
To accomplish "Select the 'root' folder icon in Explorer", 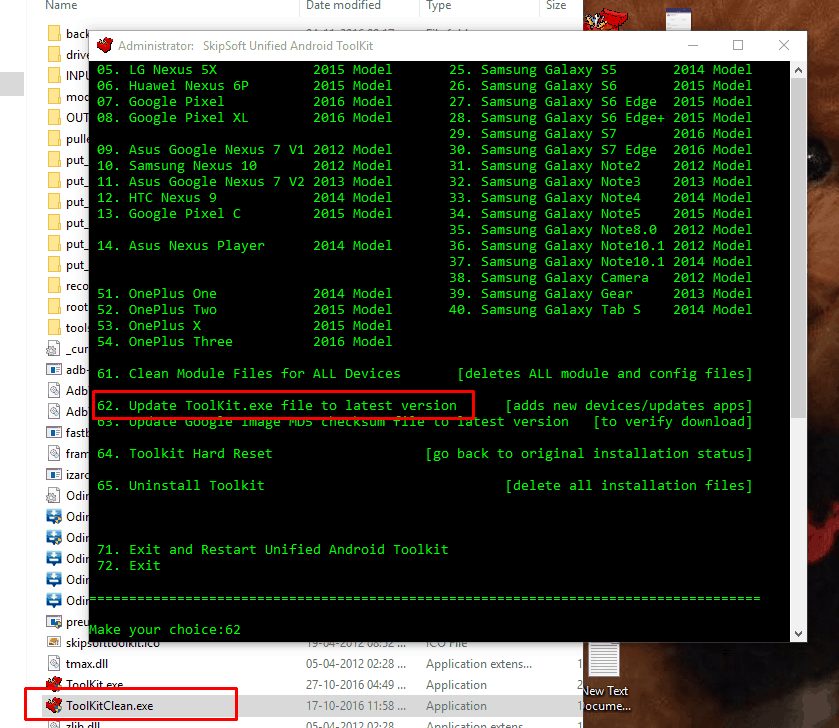I will click(x=54, y=306).
